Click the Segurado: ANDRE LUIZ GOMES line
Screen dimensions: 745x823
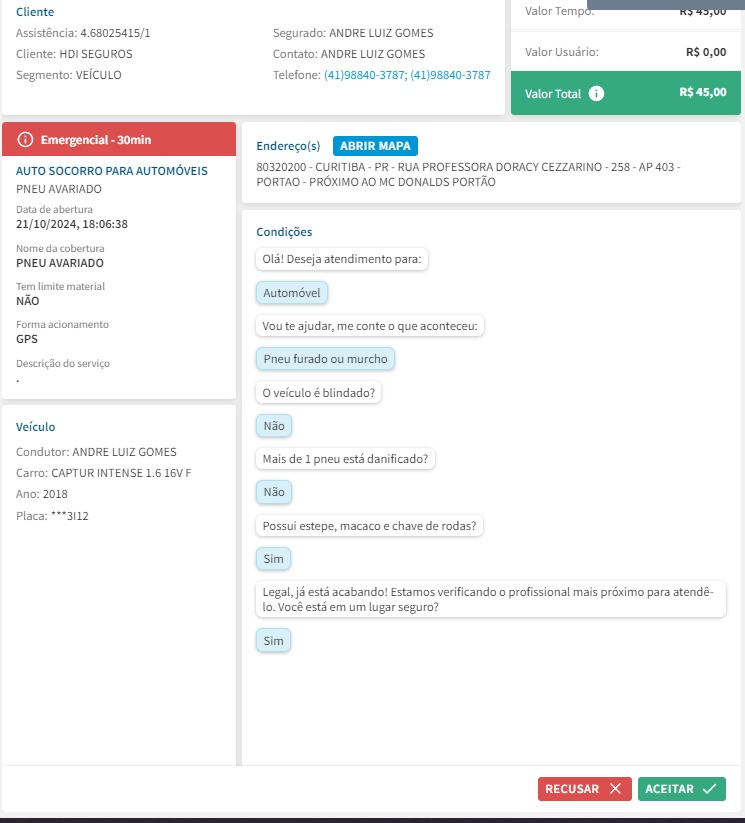(353, 33)
